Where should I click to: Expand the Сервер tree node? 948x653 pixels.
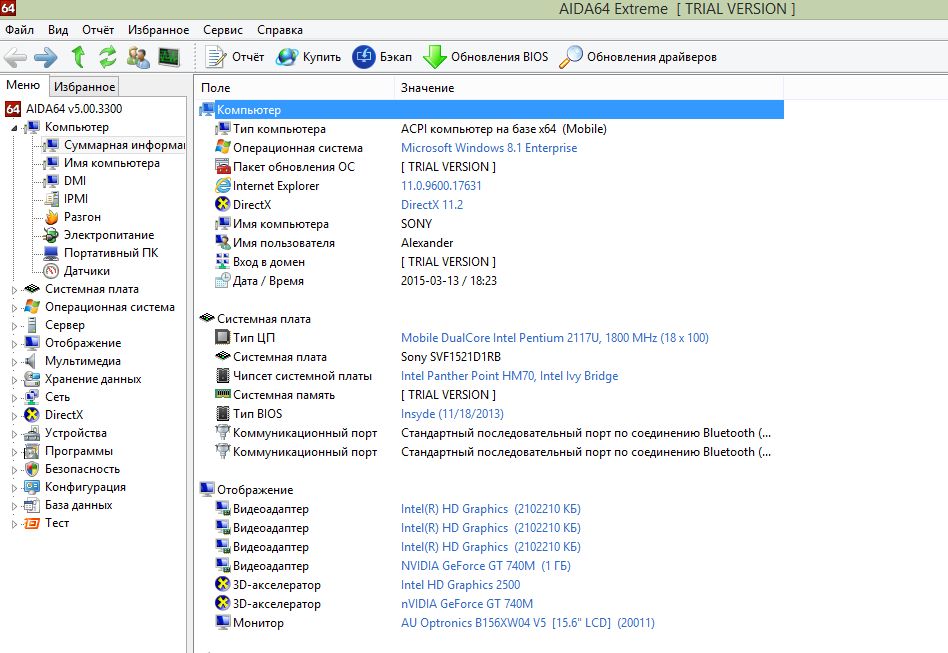(x=14, y=326)
